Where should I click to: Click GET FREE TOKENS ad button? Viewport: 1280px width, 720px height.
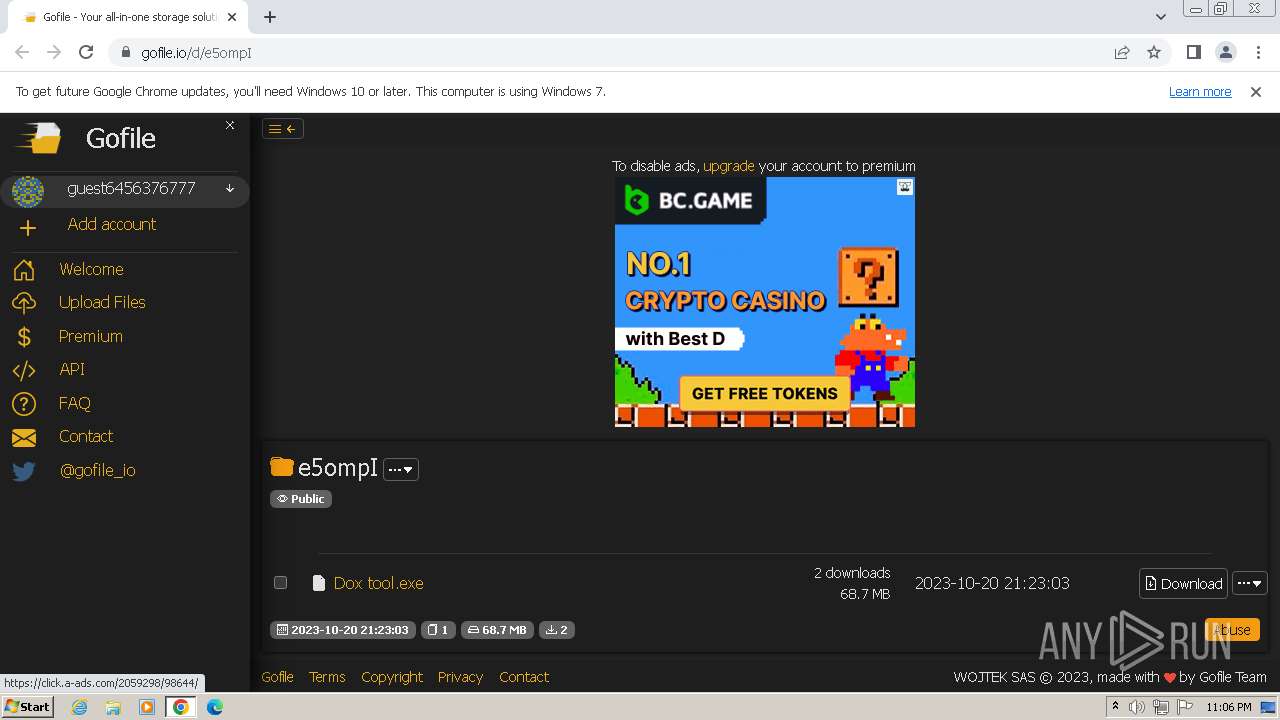pos(764,393)
